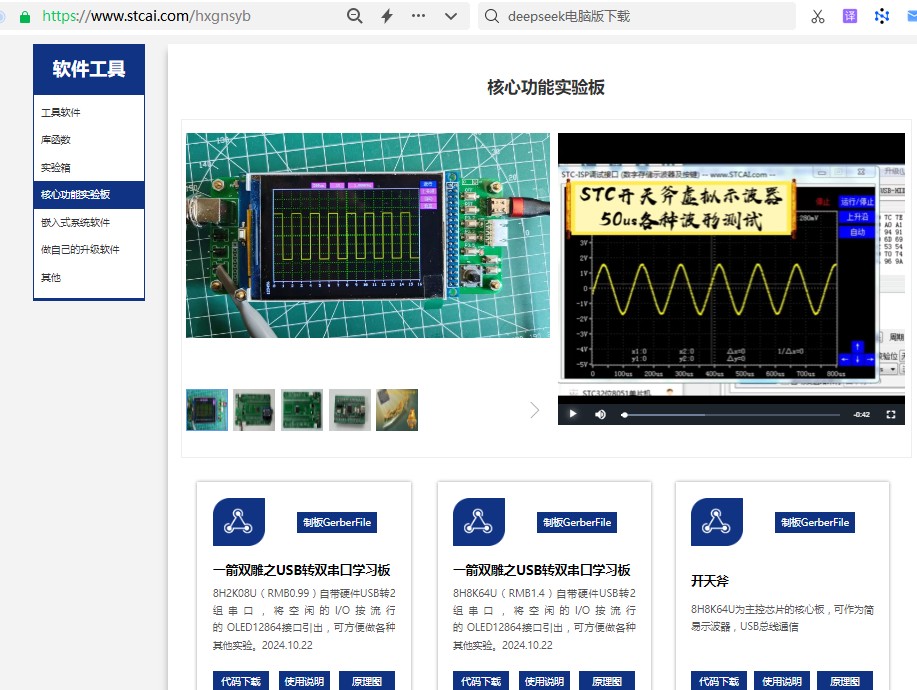Image resolution: width=917 pixels, height=690 pixels.
Task: Open 制板GerberFile on the 8H2K08U card
Action: (x=337, y=522)
